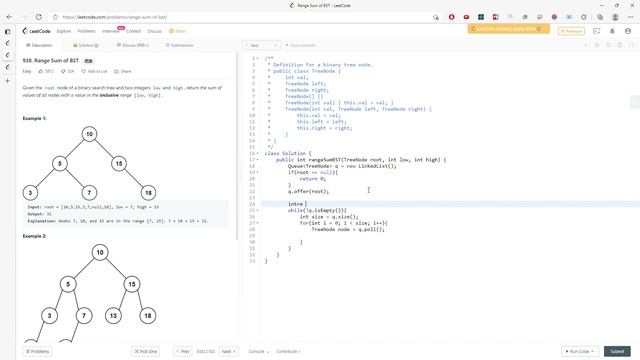Click Example 1 tree root node 10
Screen dimensions: 640x360
(x=89, y=134)
